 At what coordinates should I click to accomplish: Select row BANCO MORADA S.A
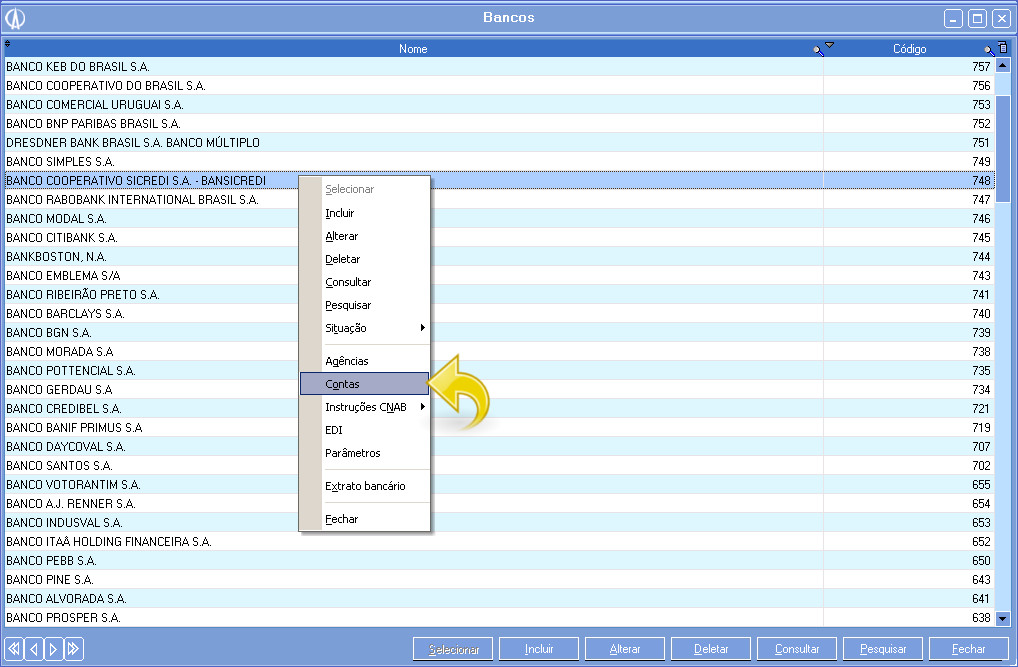point(499,351)
